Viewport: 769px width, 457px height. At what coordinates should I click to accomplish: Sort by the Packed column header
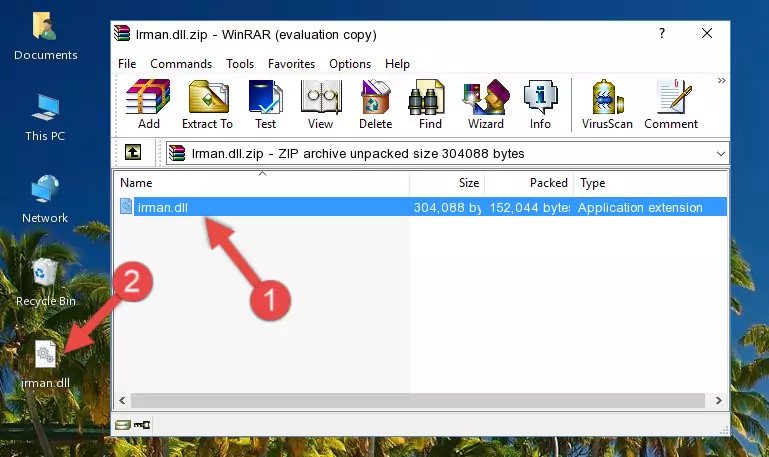(x=529, y=183)
